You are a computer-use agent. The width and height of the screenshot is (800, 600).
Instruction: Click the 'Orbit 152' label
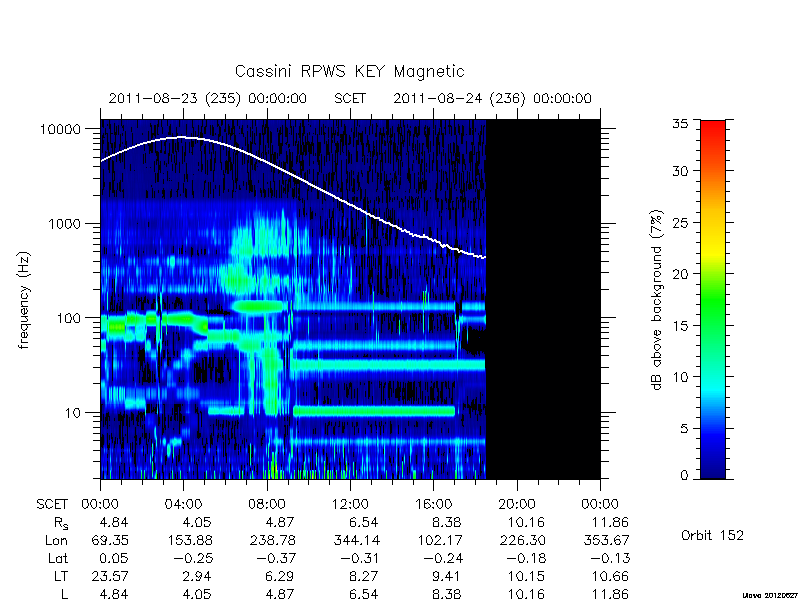click(712, 536)
